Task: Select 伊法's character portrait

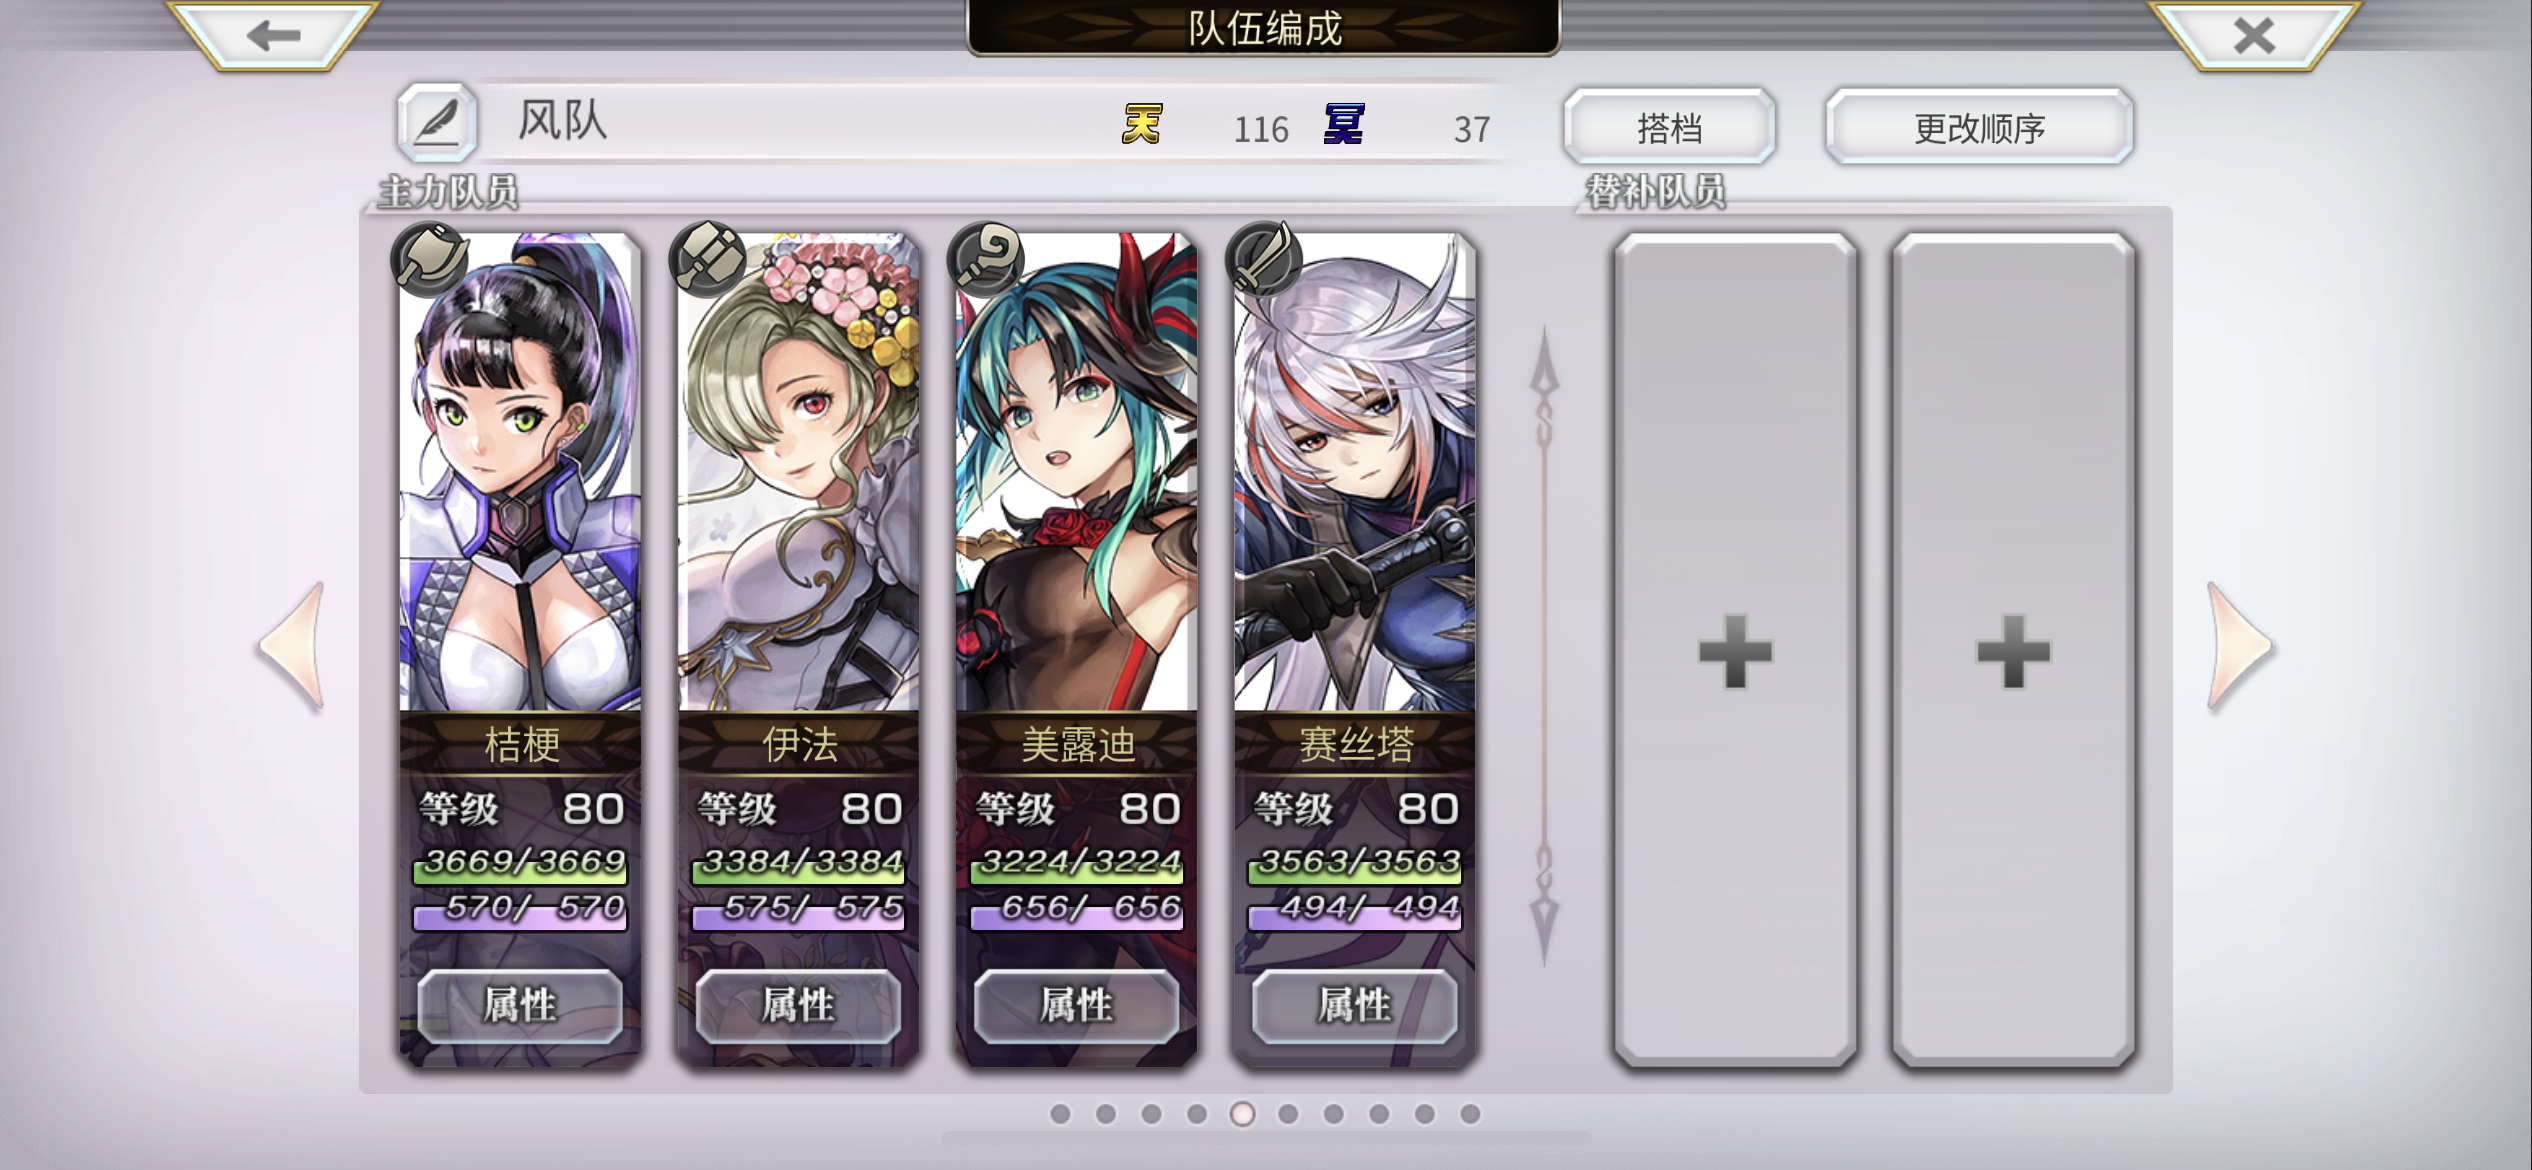Action: tap(798, 472)
